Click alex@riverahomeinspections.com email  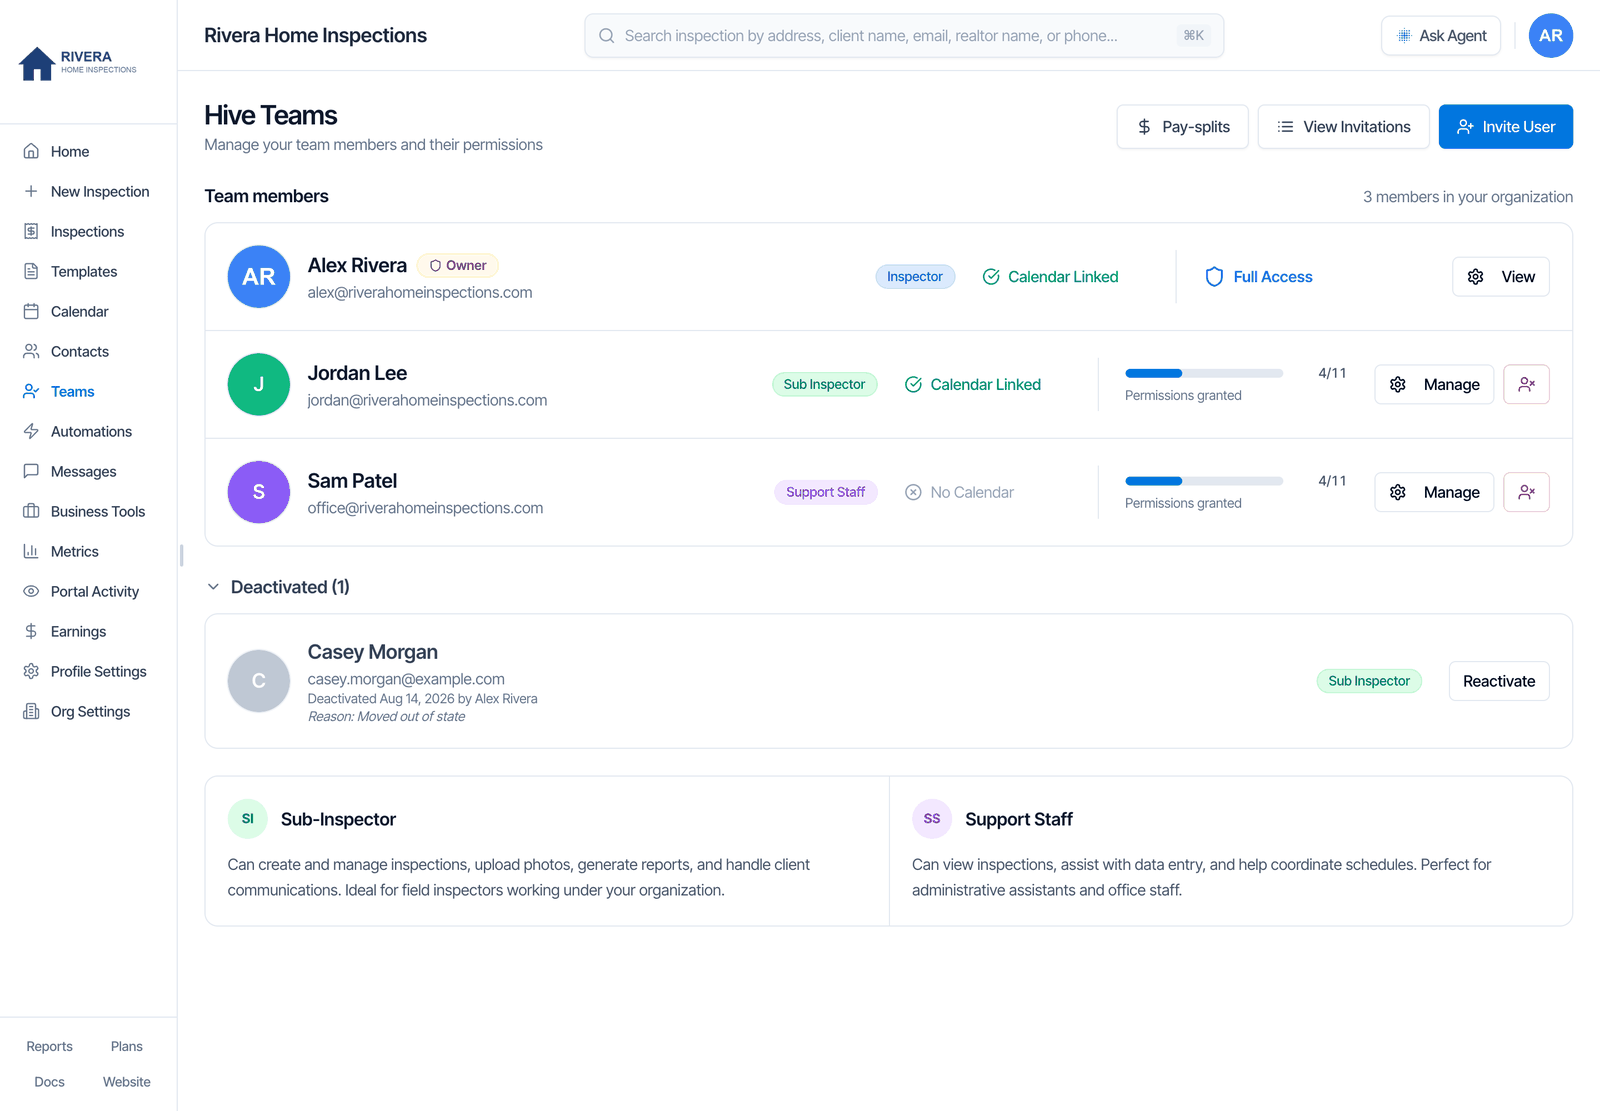tap(420, 293)
